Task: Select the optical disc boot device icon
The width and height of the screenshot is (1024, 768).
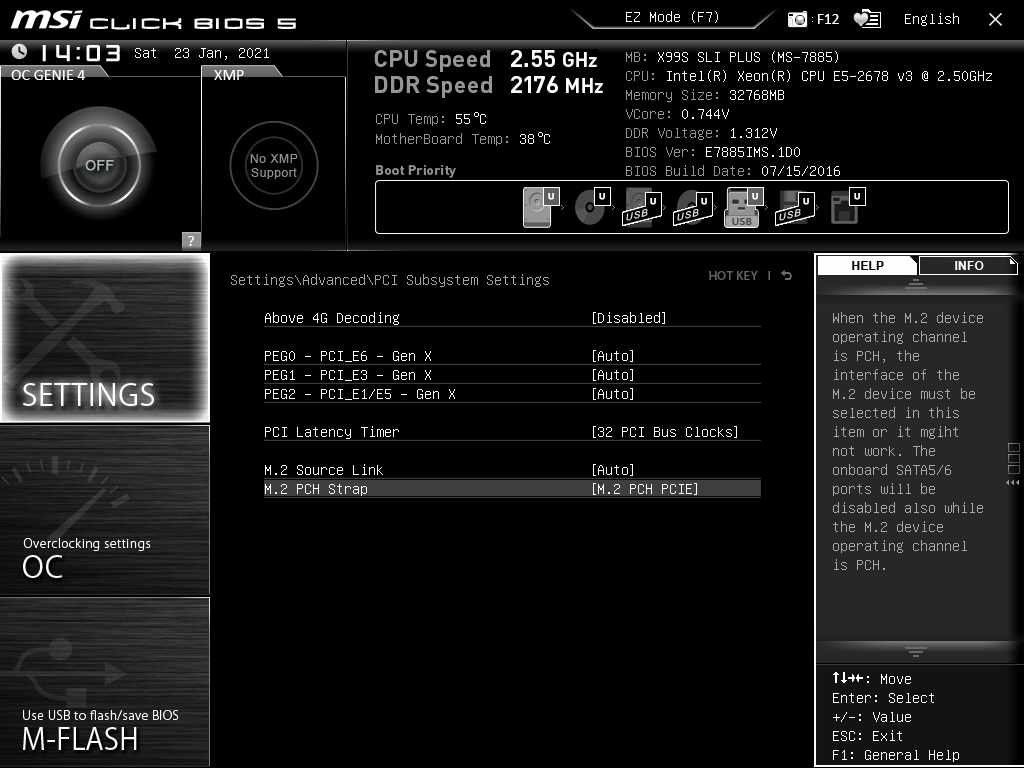Action: (590, 208)
